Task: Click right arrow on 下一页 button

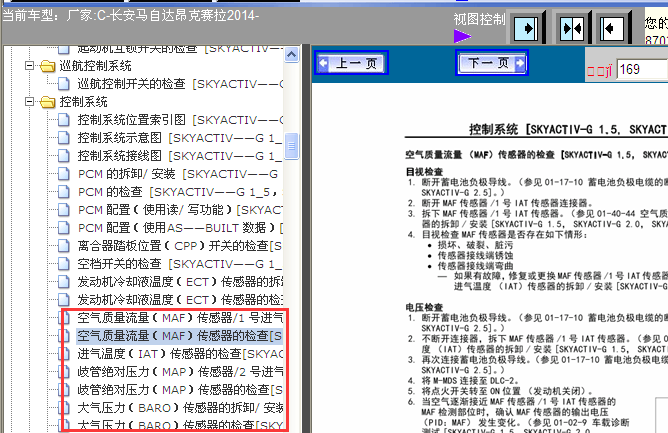Action: tap(520, 63)
